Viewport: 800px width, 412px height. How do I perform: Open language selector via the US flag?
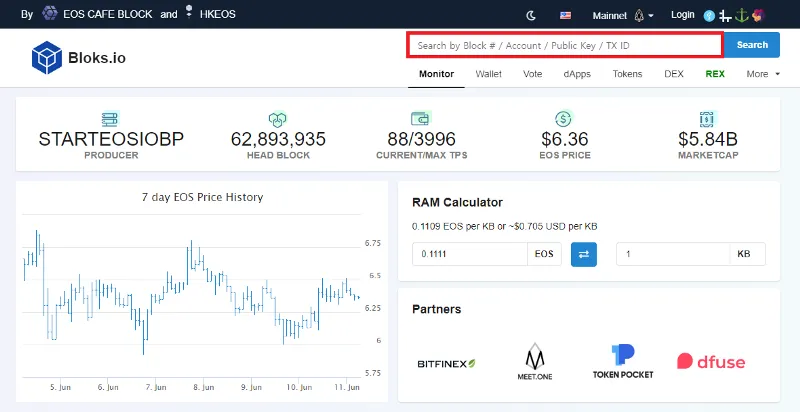565,15
